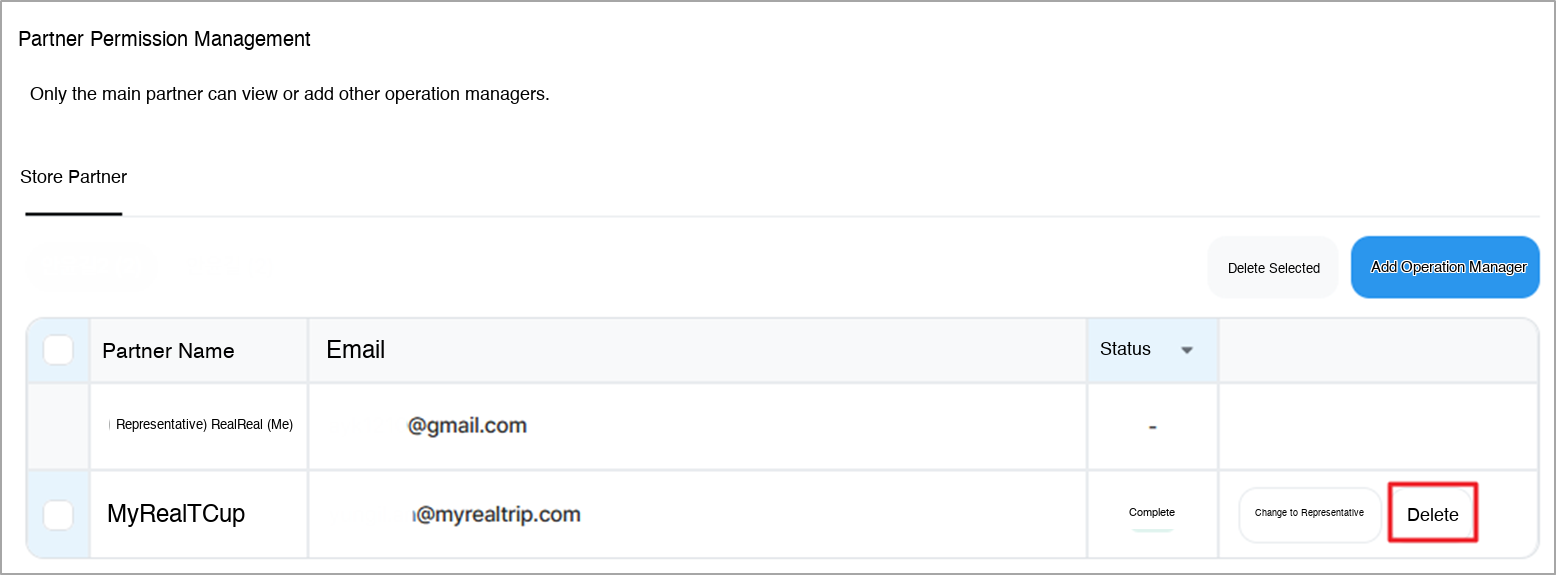Select the @myrealtrip.com email cell
This screenshot has height=575, width=1556.
(x=497, y=515)
